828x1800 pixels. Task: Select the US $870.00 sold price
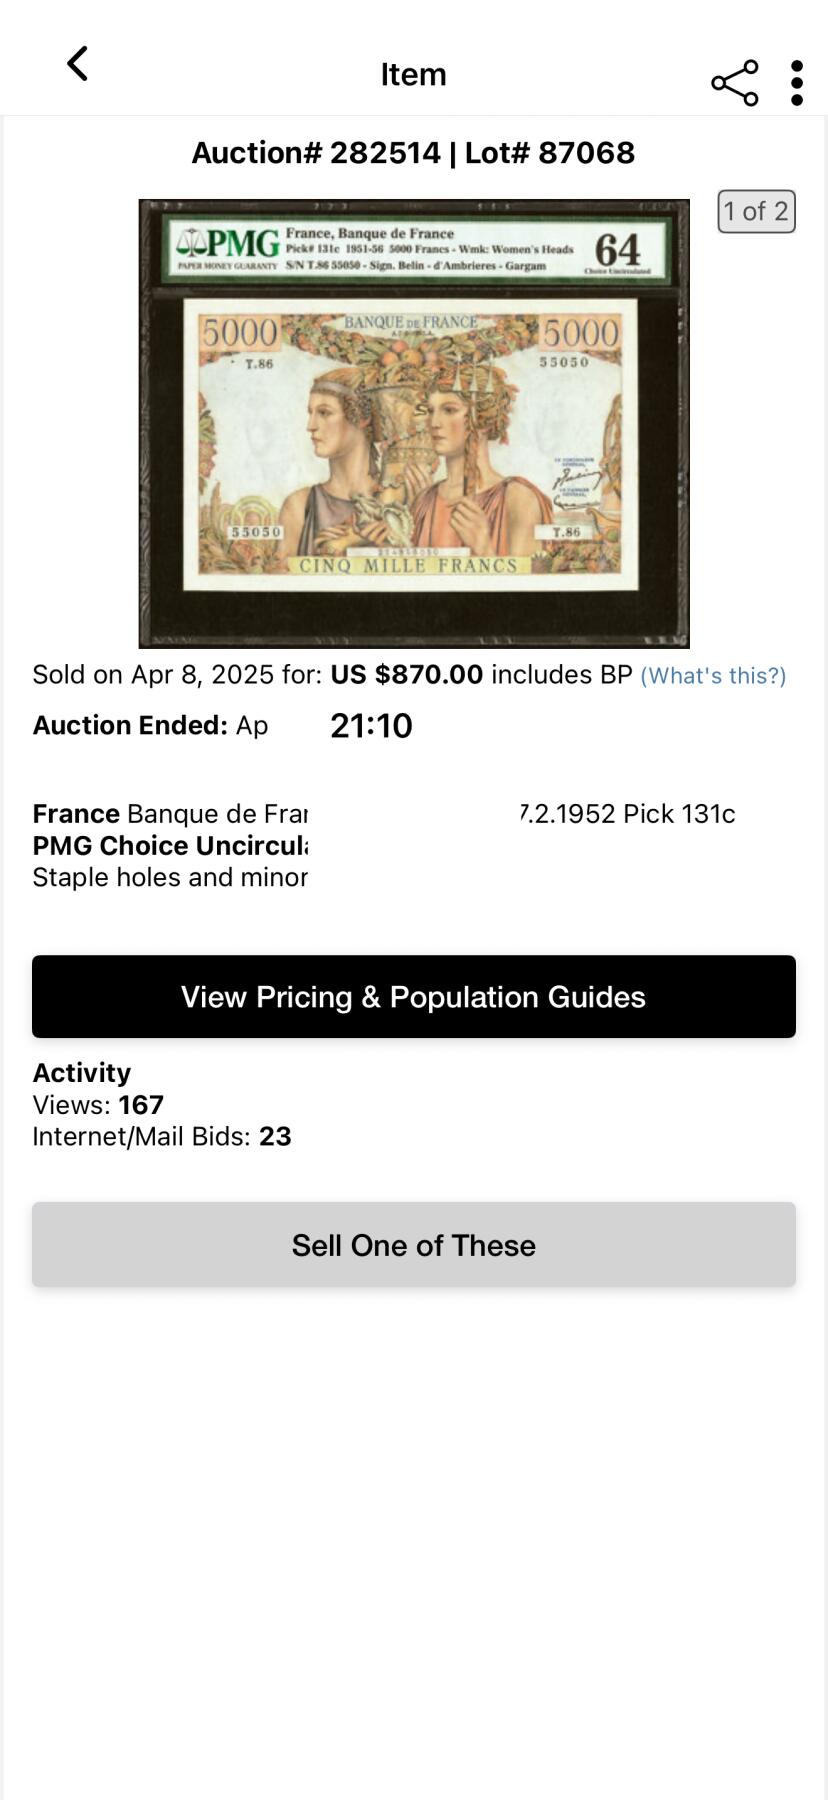(406, 675)
